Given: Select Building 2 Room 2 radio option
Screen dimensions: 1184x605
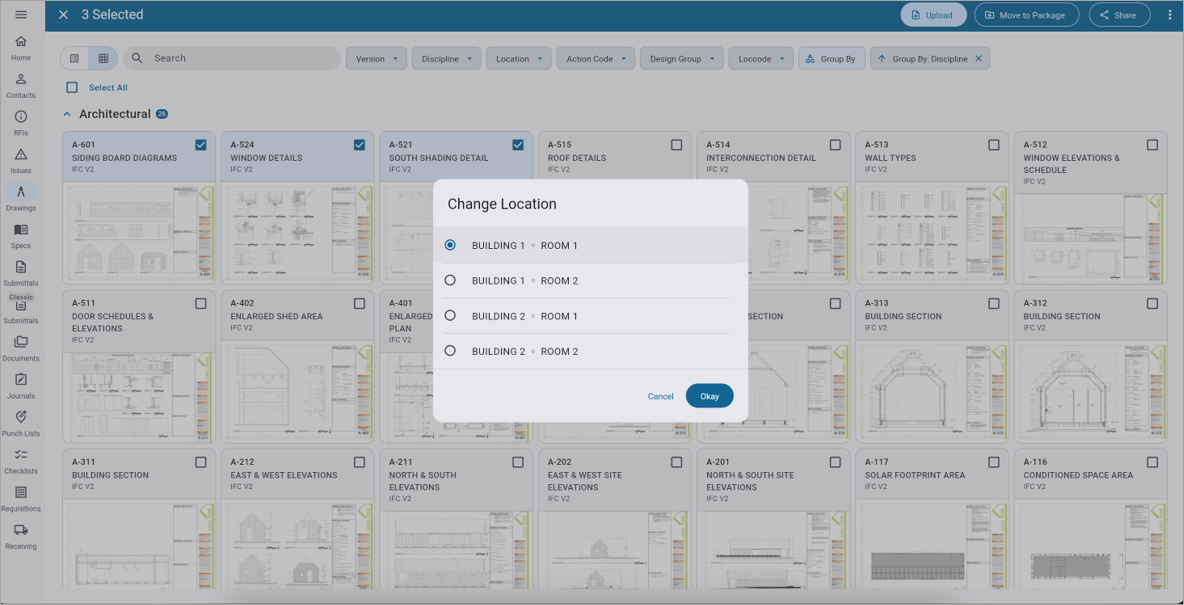Looking at the screenshot, I should (450, 350).
